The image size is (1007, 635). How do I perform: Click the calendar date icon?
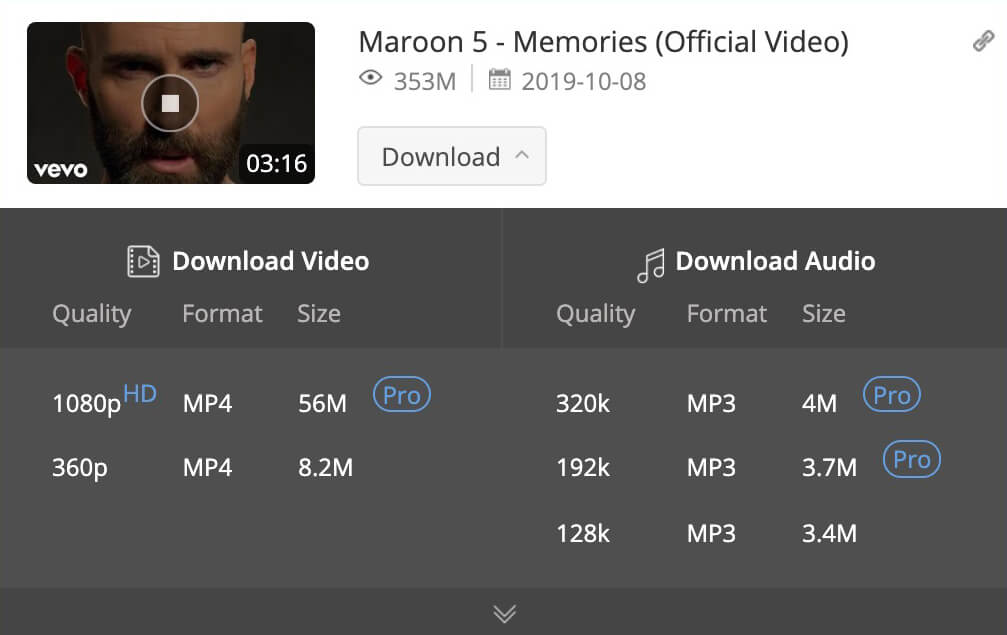(499, 79)
